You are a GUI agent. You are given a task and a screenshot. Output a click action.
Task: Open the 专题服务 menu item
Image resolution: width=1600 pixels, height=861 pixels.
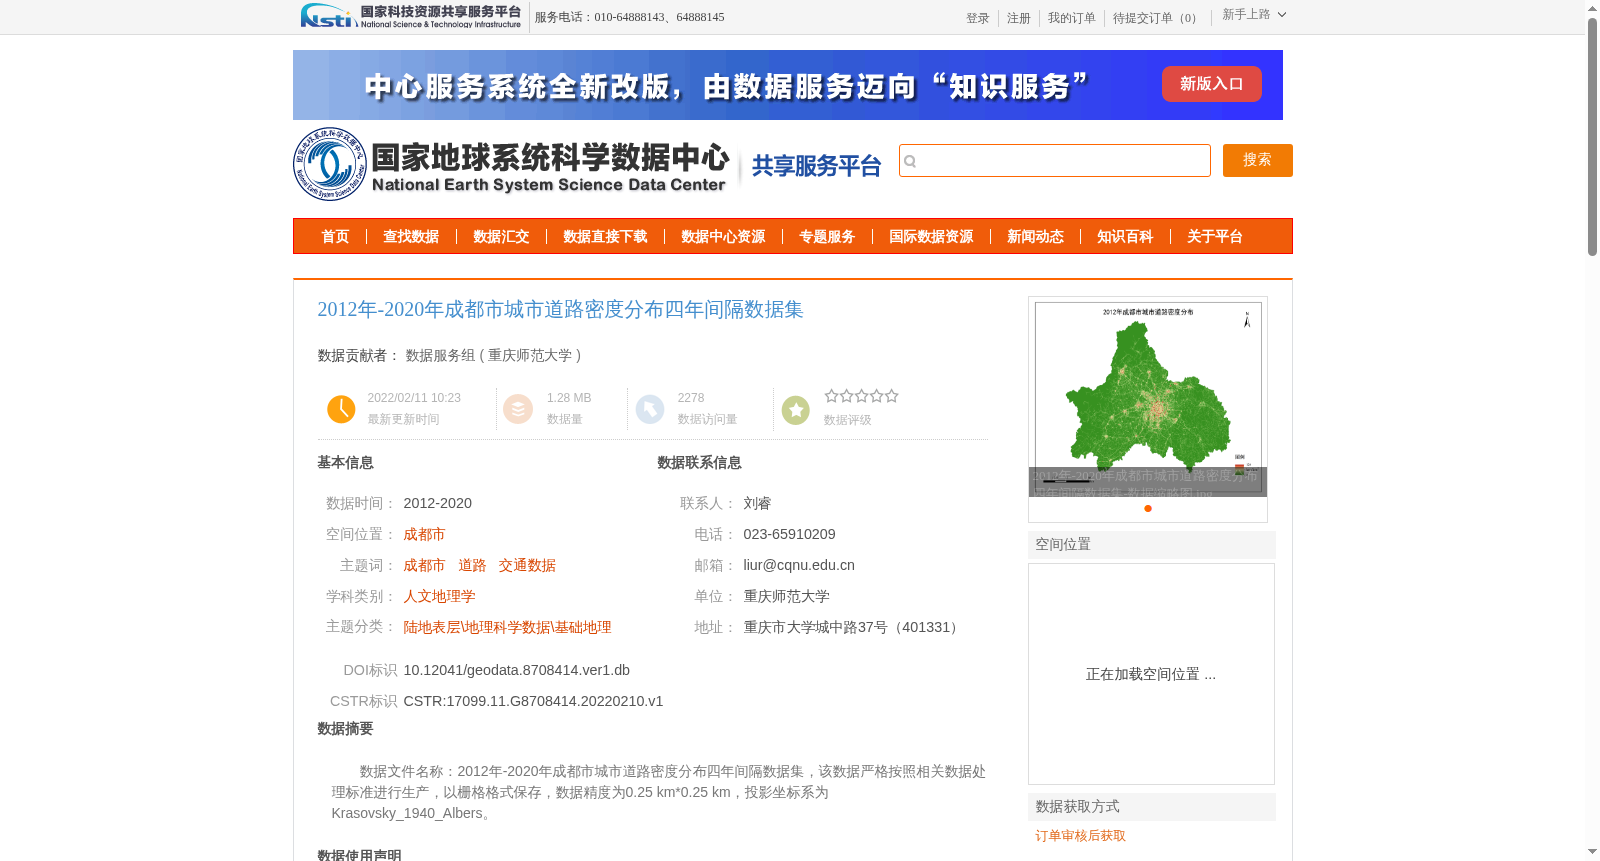(x=827, y=237)
